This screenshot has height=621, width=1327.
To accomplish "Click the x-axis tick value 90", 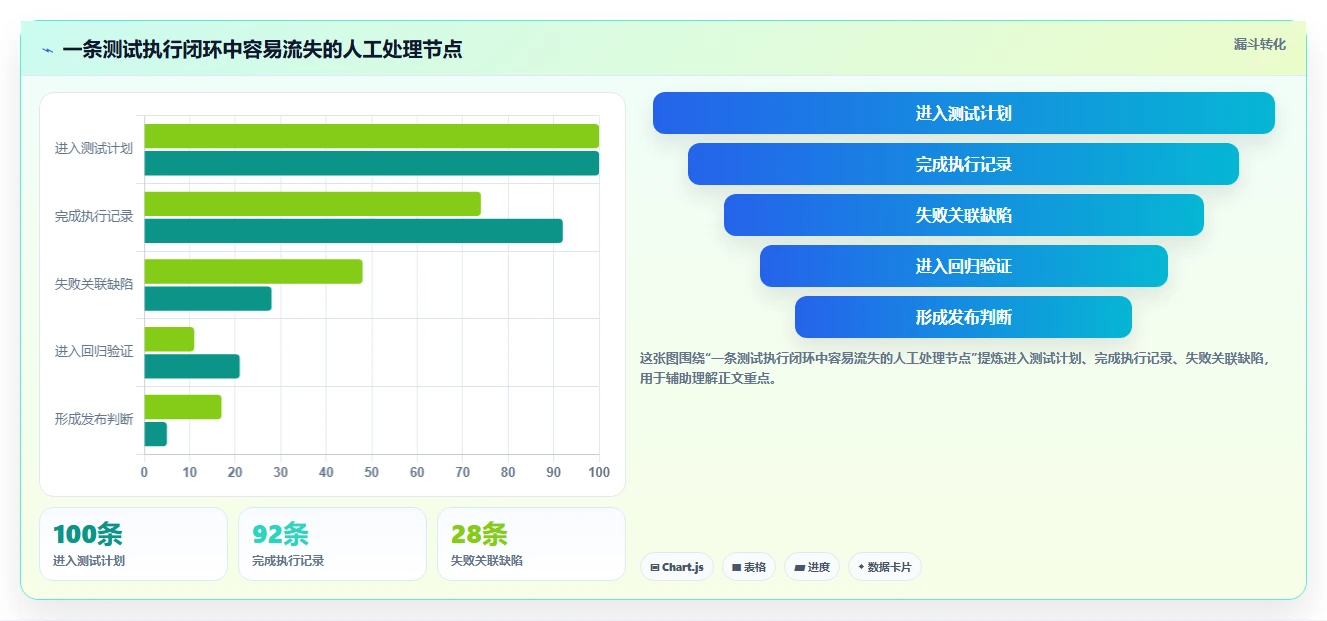I will pos(554,473).
